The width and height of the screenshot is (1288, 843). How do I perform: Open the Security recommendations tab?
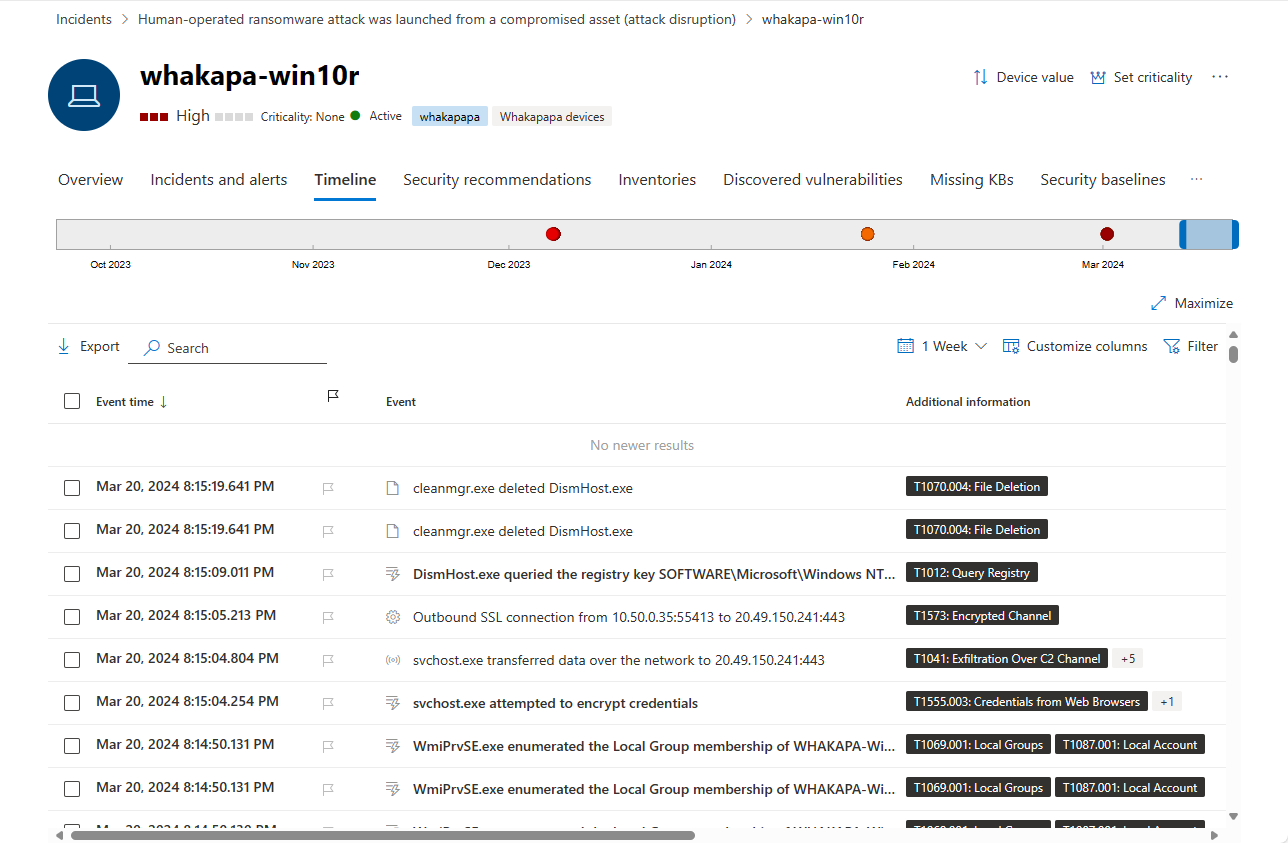(x=497, y=180)
